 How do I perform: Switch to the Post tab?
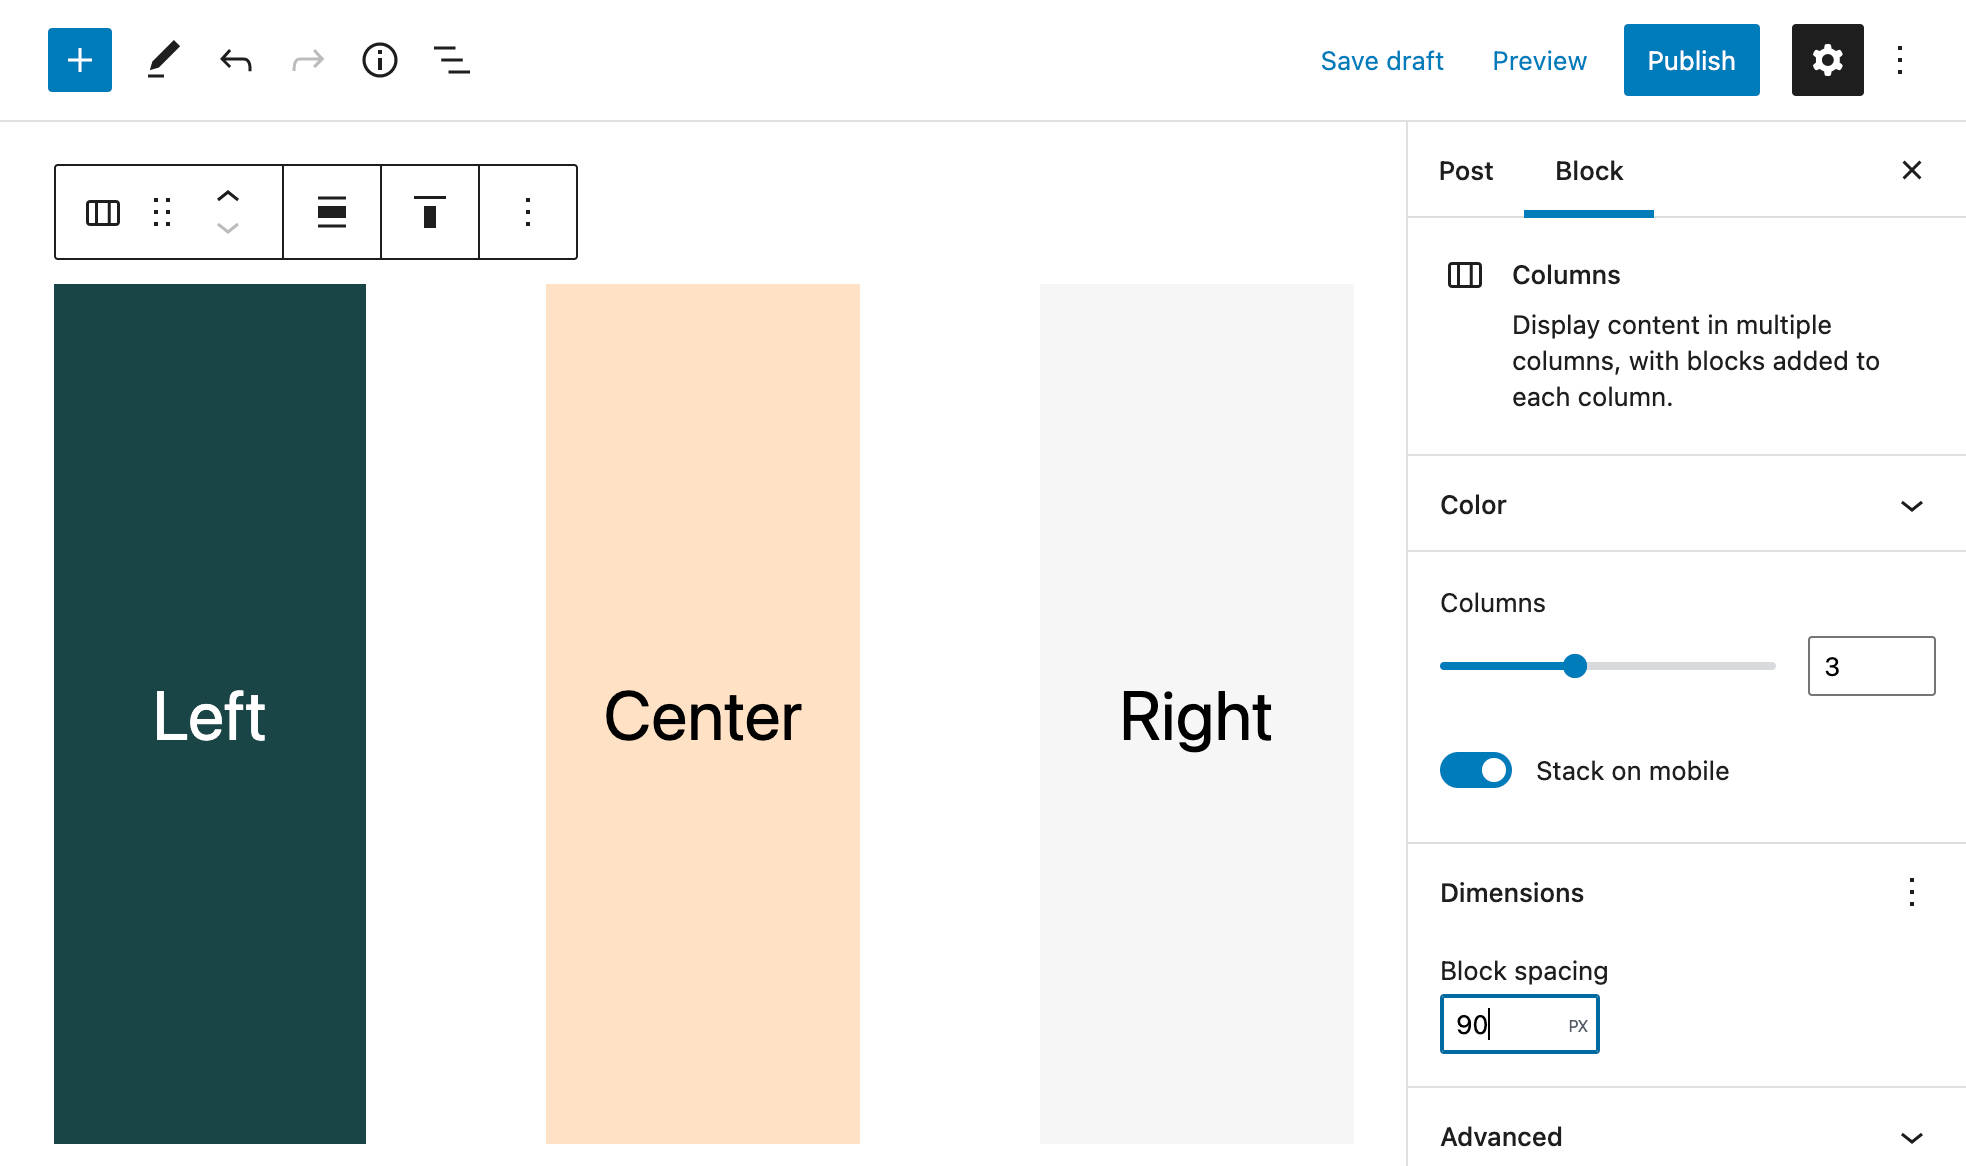pyautogui.click(x=1465, y=171)
